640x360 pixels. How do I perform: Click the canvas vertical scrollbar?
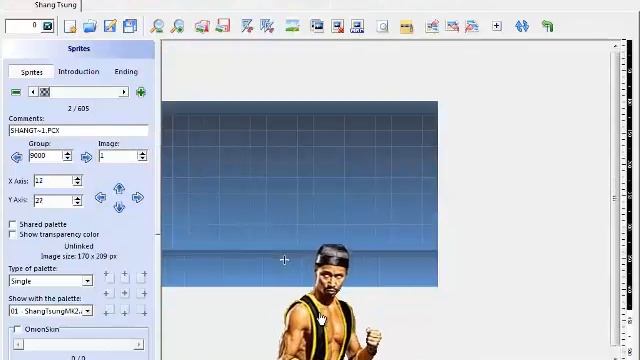coord(615,198)
